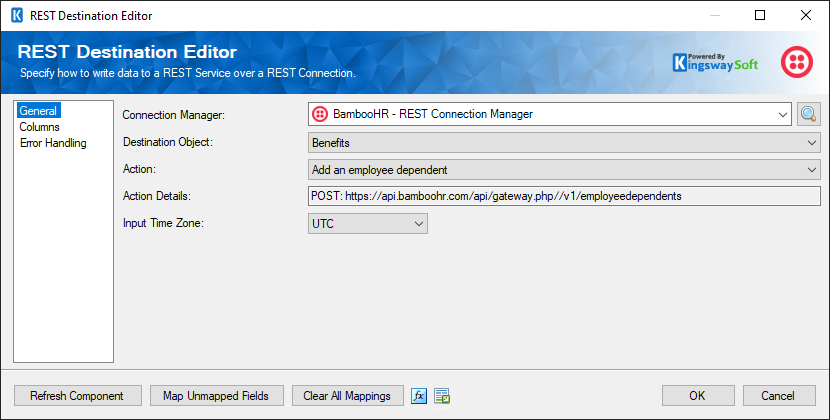Expand the Destination Object dropdown showing Benefits
This screenshot has width=830, height=420.
[x=564, y=142]
